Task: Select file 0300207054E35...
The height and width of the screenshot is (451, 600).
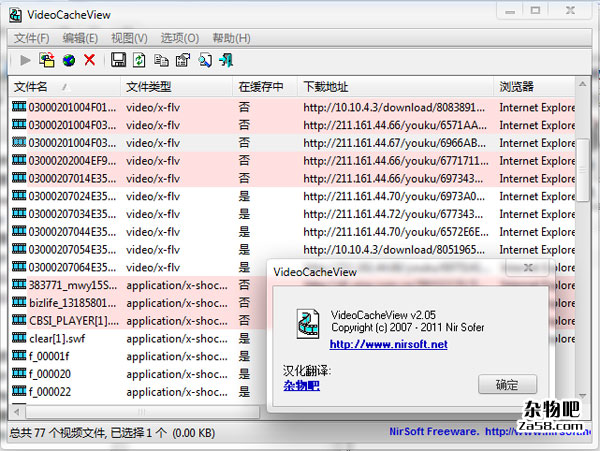Action: click(72, 249)
